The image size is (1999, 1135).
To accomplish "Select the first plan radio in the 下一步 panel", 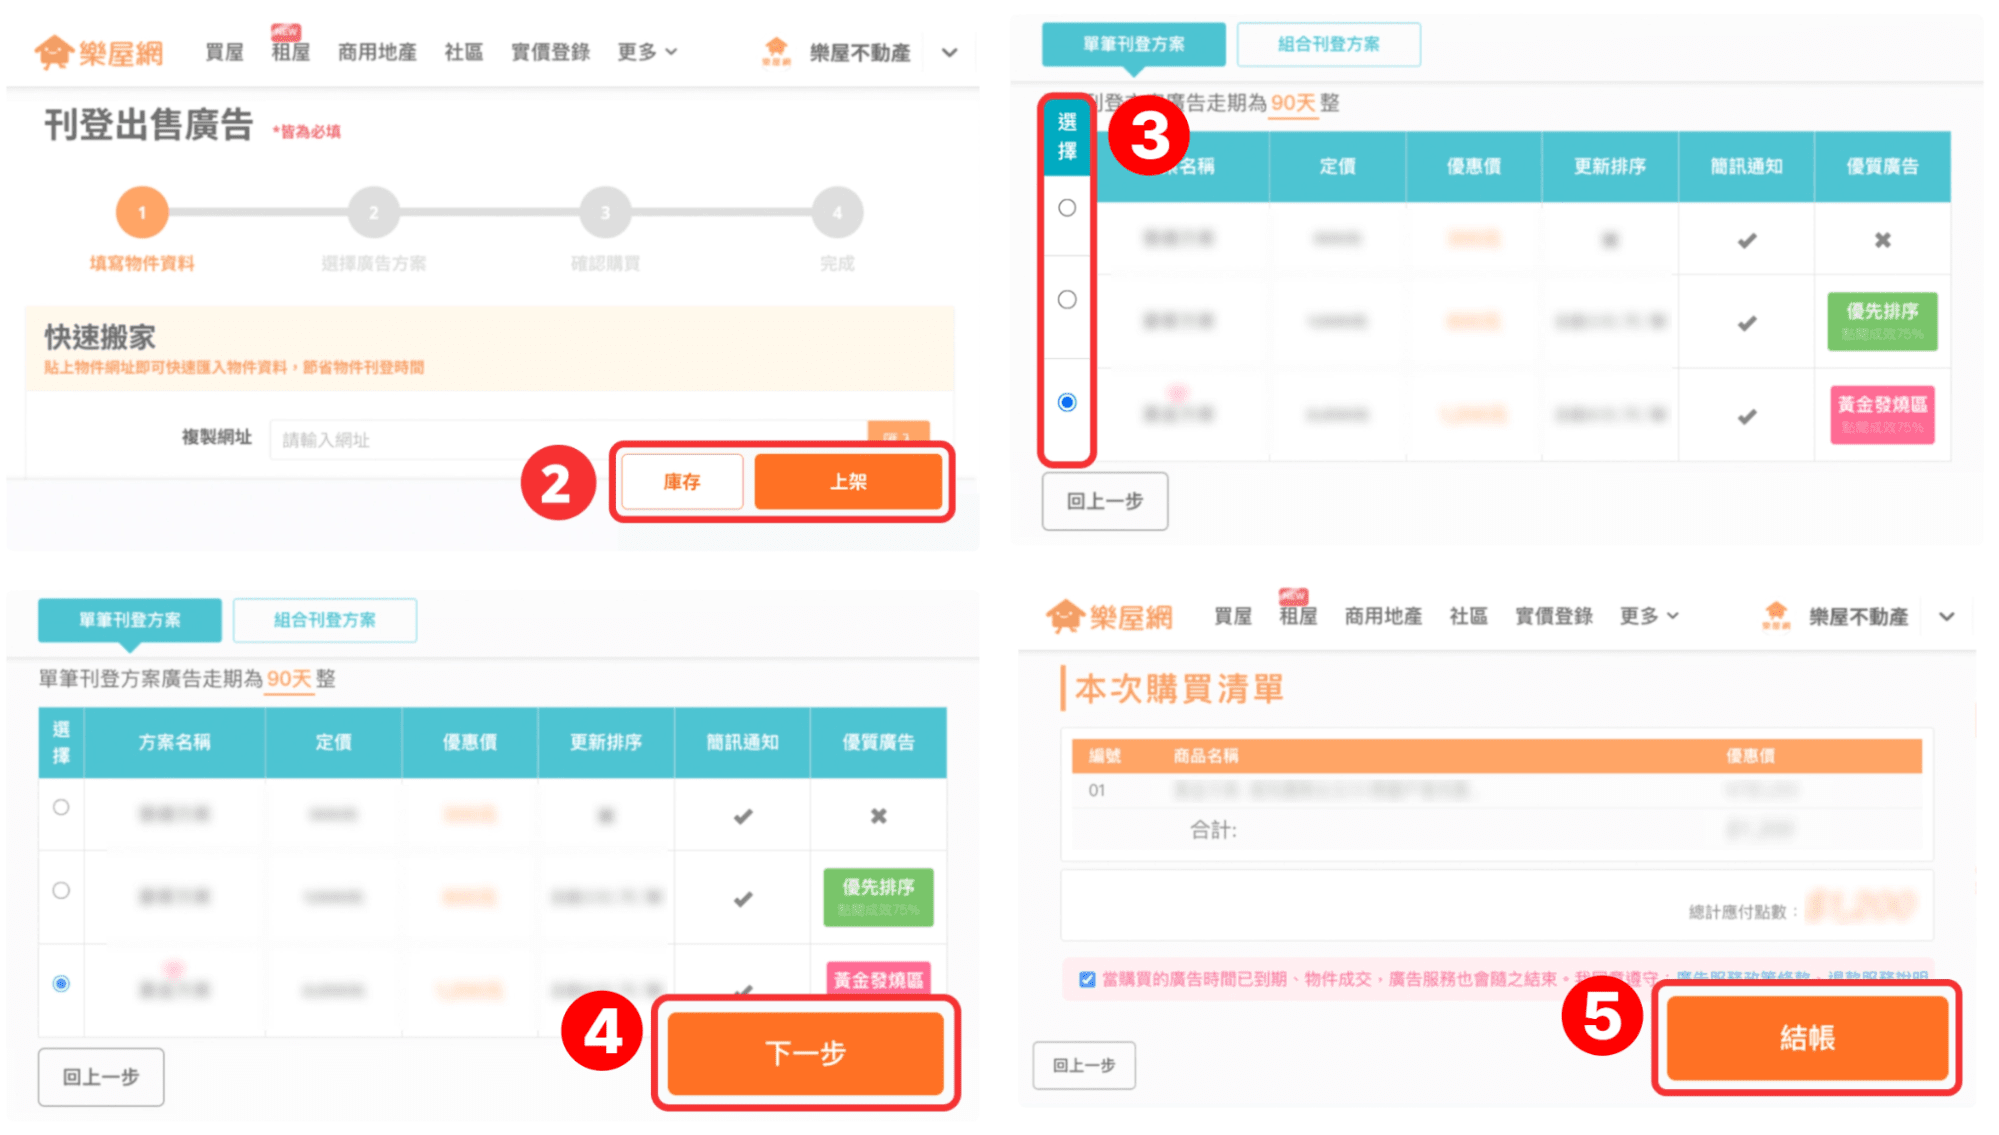I will tap(61, 807).
